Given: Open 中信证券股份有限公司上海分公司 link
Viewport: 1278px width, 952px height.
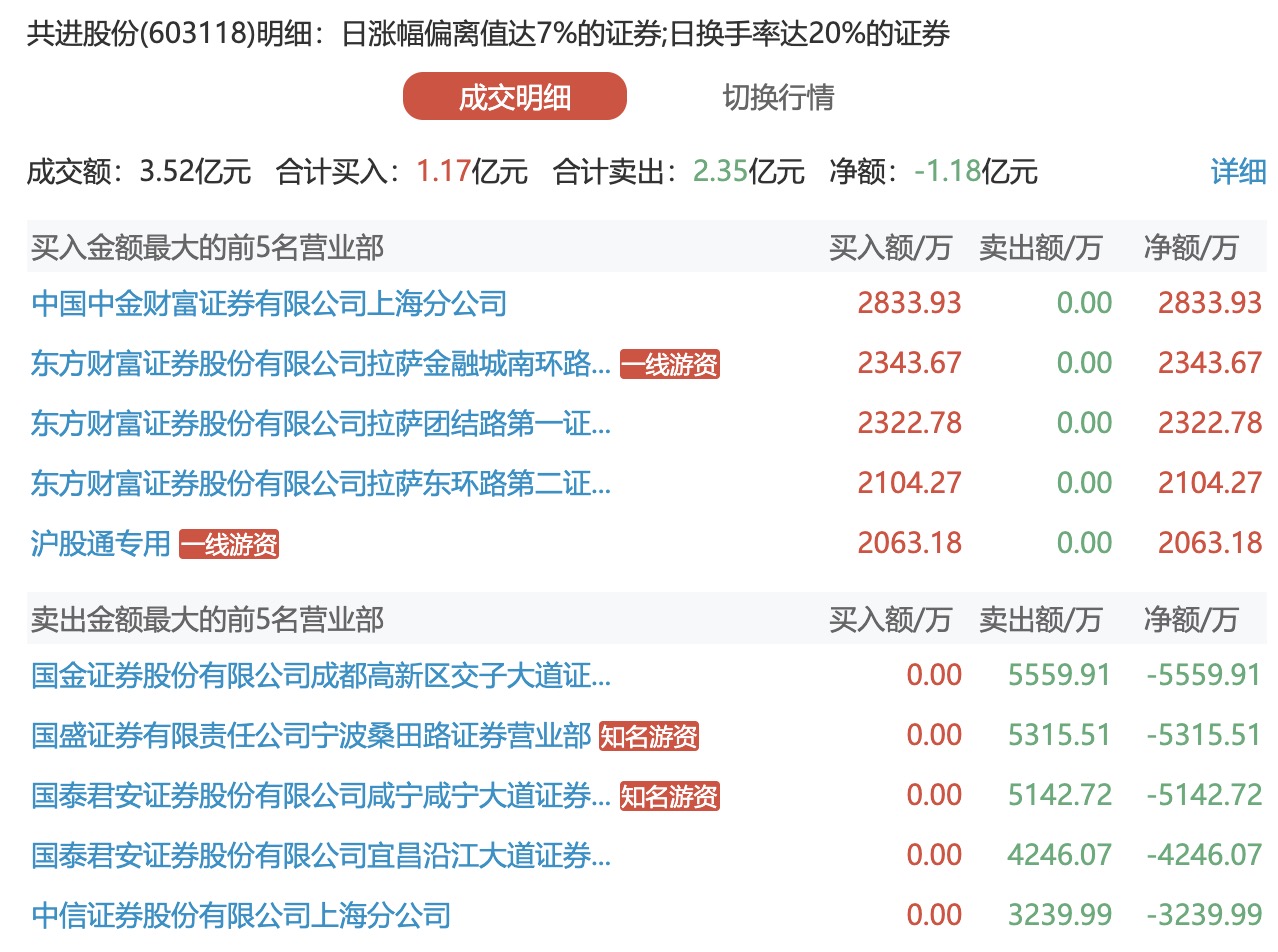Looking at the screenshot, I should tap(241, 915).
